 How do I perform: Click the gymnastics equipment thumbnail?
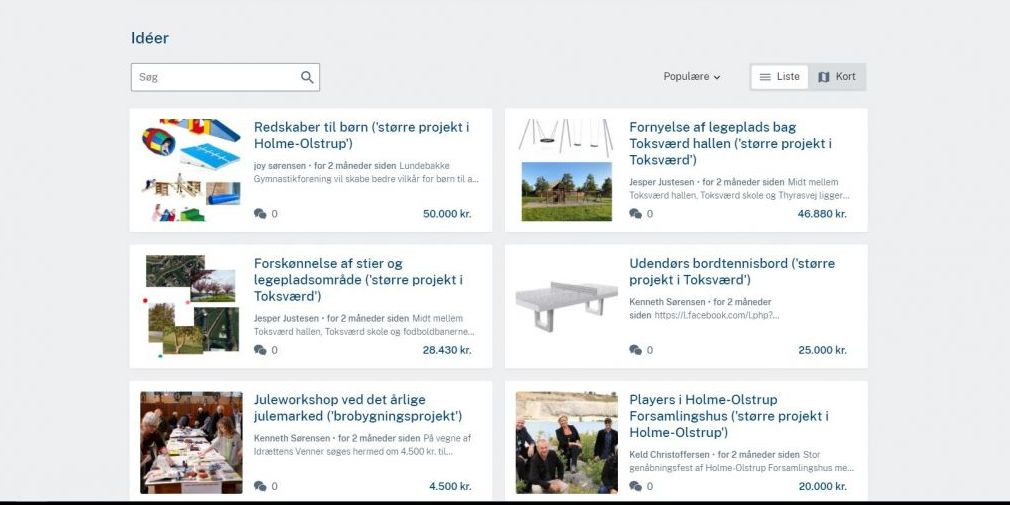[x=191, y=170]
